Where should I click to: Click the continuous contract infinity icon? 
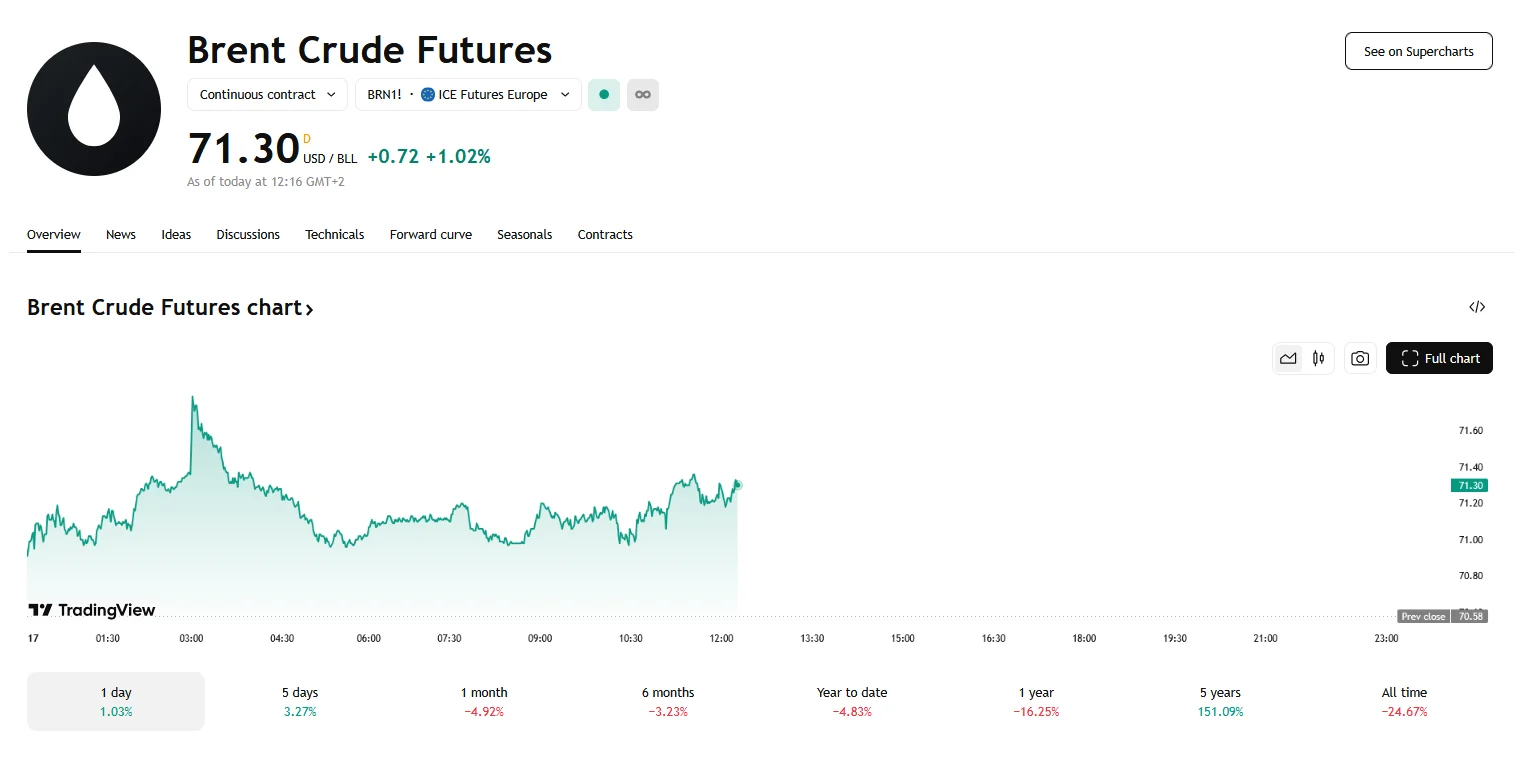(x=643, y=95)
